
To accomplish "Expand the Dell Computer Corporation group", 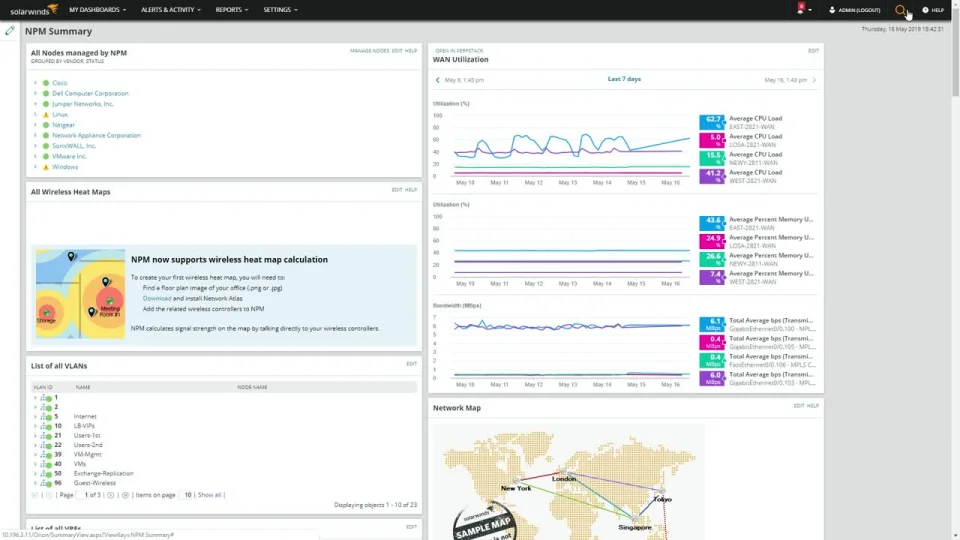I will point(36,93).
